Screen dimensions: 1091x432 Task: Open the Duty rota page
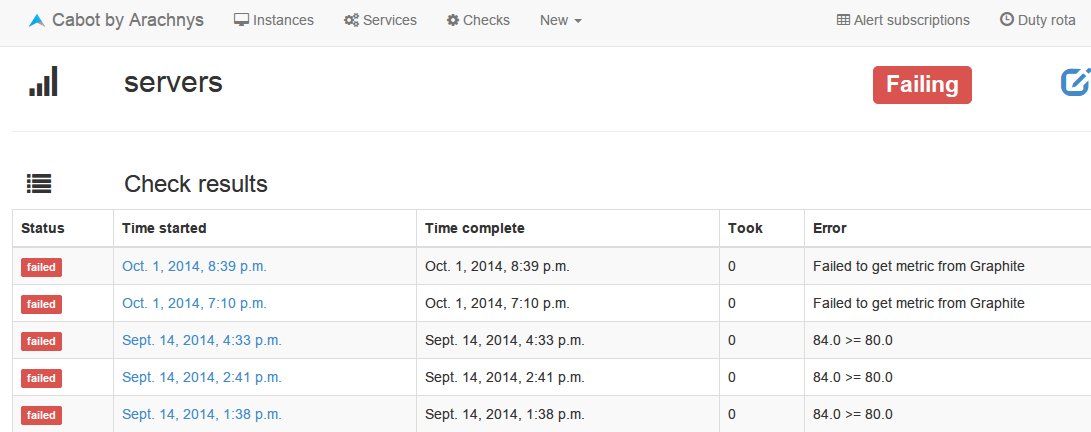coord(1046,20)
